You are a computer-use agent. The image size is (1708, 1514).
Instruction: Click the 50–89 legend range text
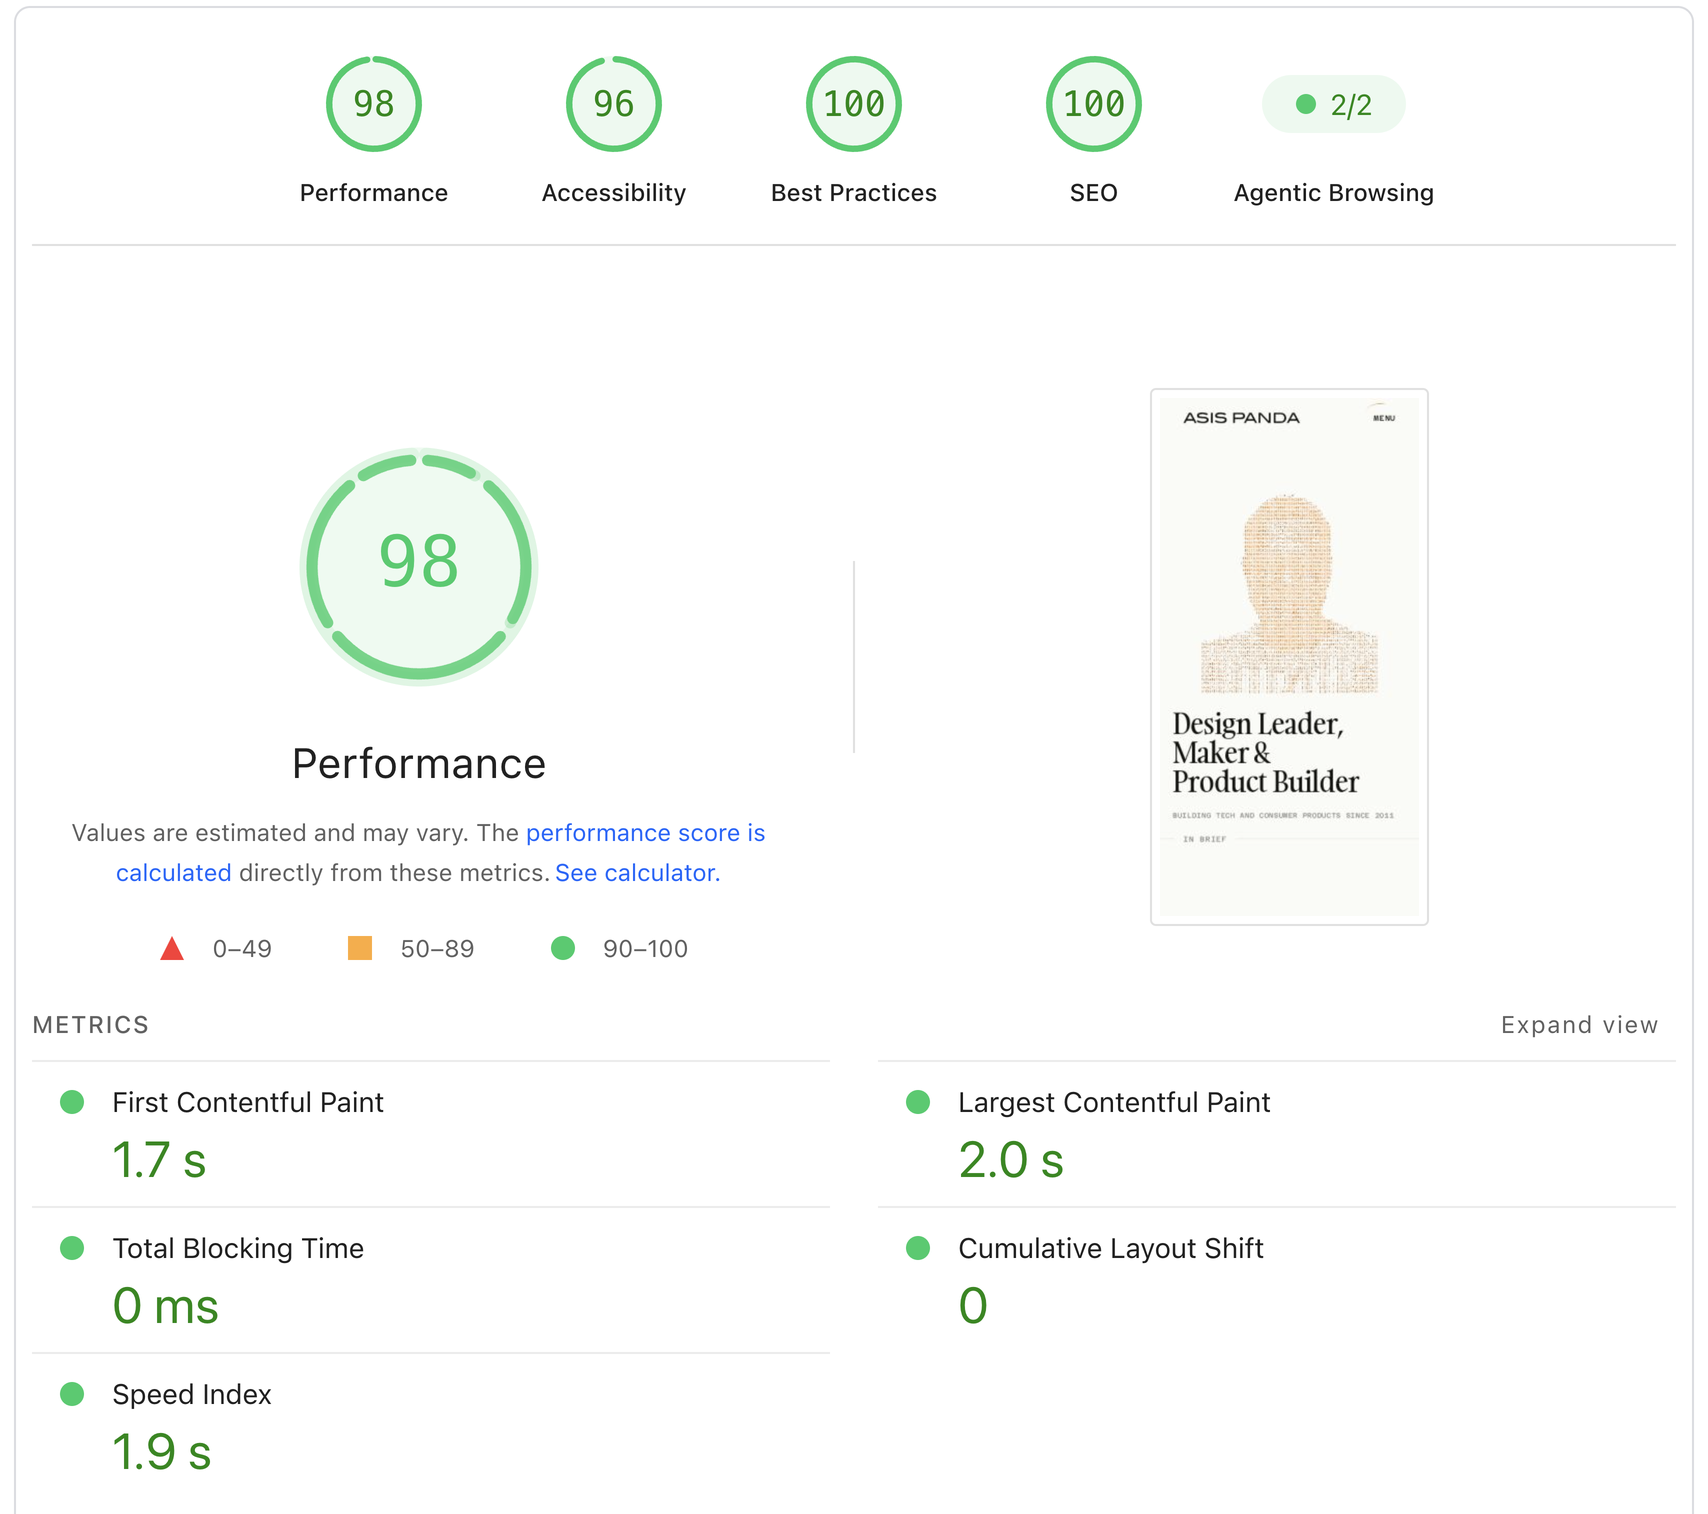pos(437,949)
